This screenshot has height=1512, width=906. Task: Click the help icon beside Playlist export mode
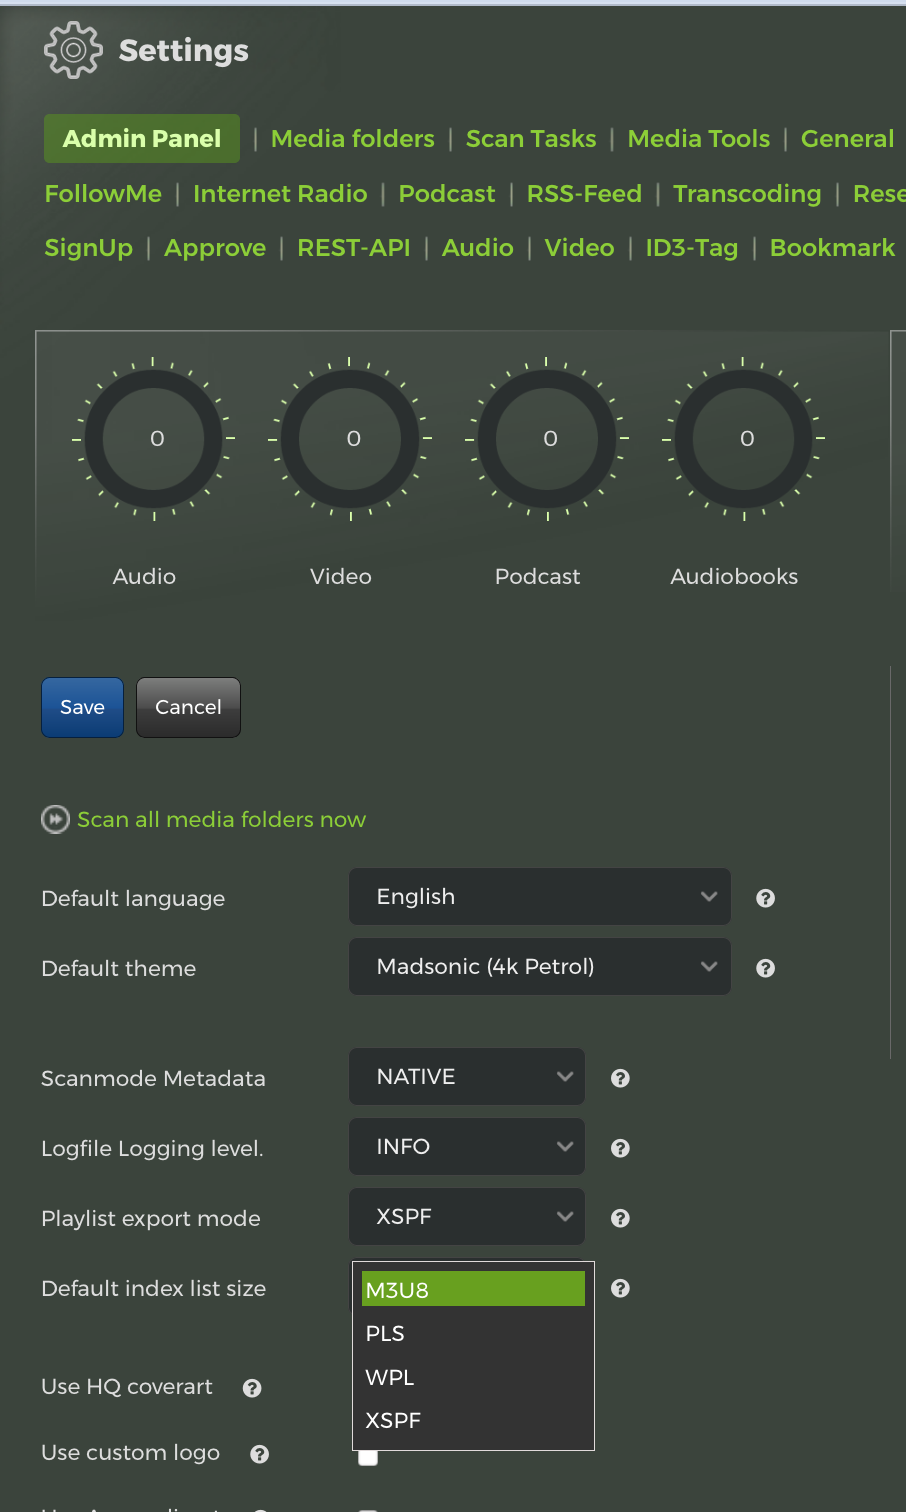[620, 1218]
